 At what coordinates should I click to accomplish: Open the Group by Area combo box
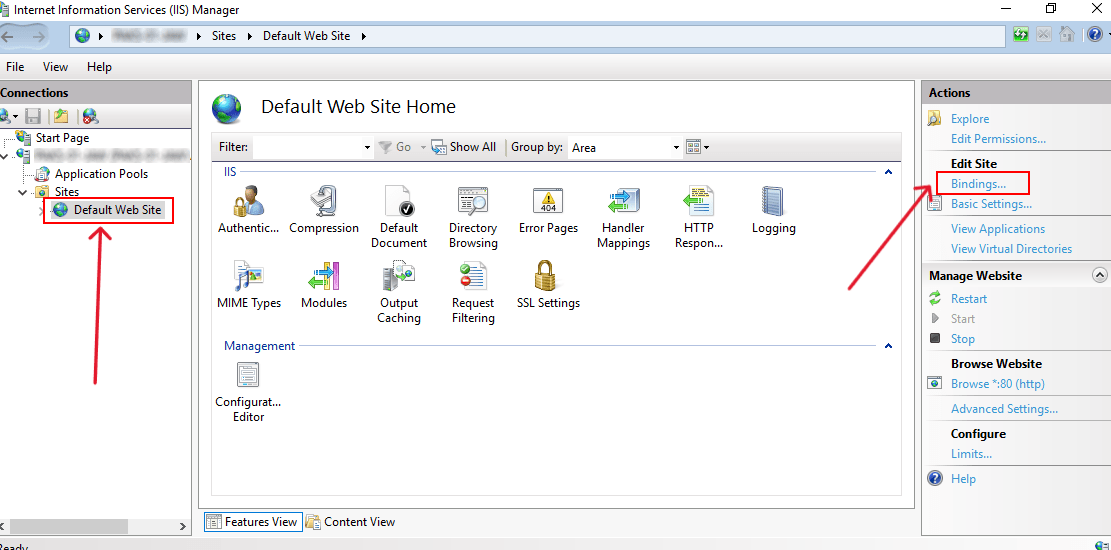point(625,147)
